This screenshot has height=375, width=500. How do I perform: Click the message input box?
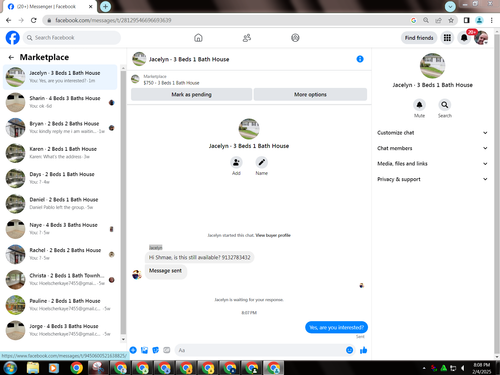point(260,350)
